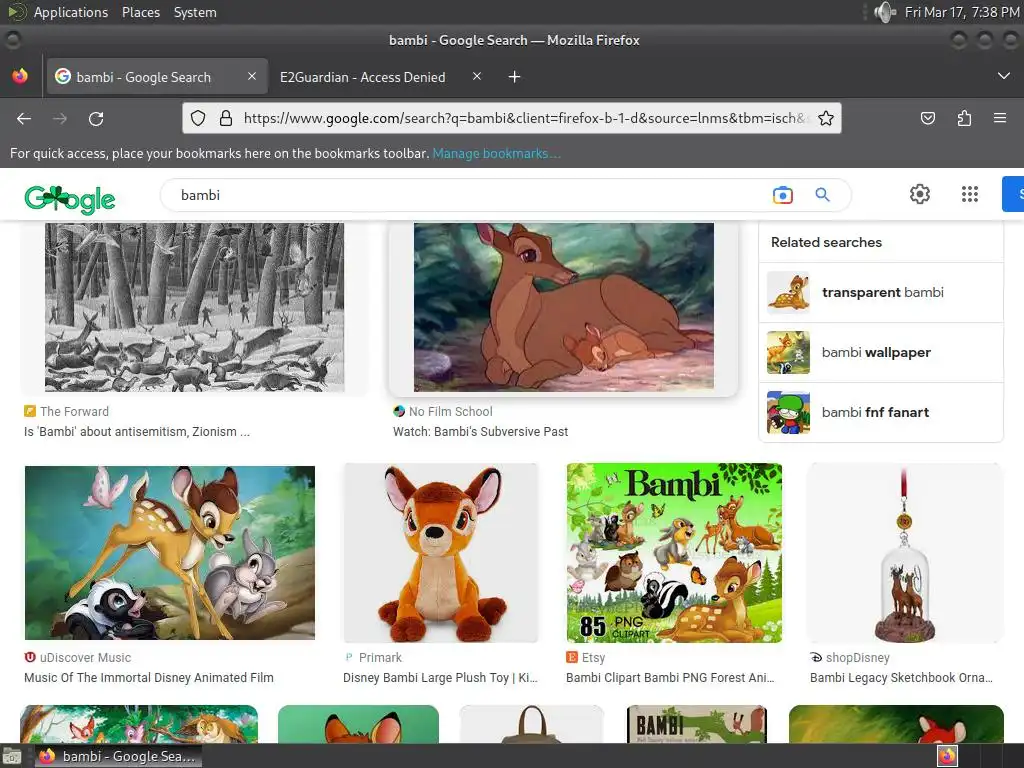Open Music Of The Immortal Disney Animated Film link
This screenshot has width=1024, height=768.
point(149,678)
